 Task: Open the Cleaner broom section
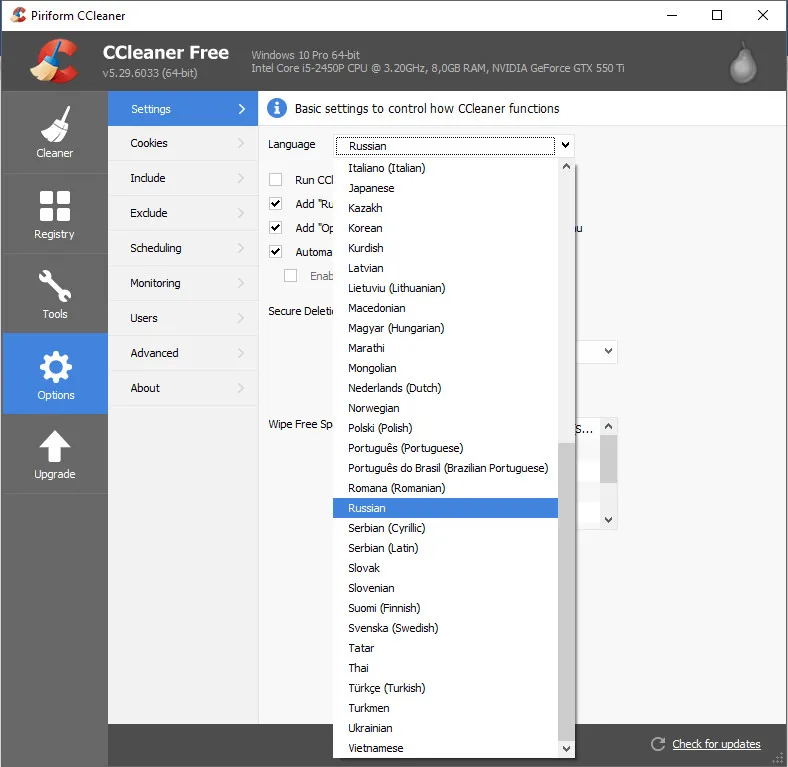(54, 132)
